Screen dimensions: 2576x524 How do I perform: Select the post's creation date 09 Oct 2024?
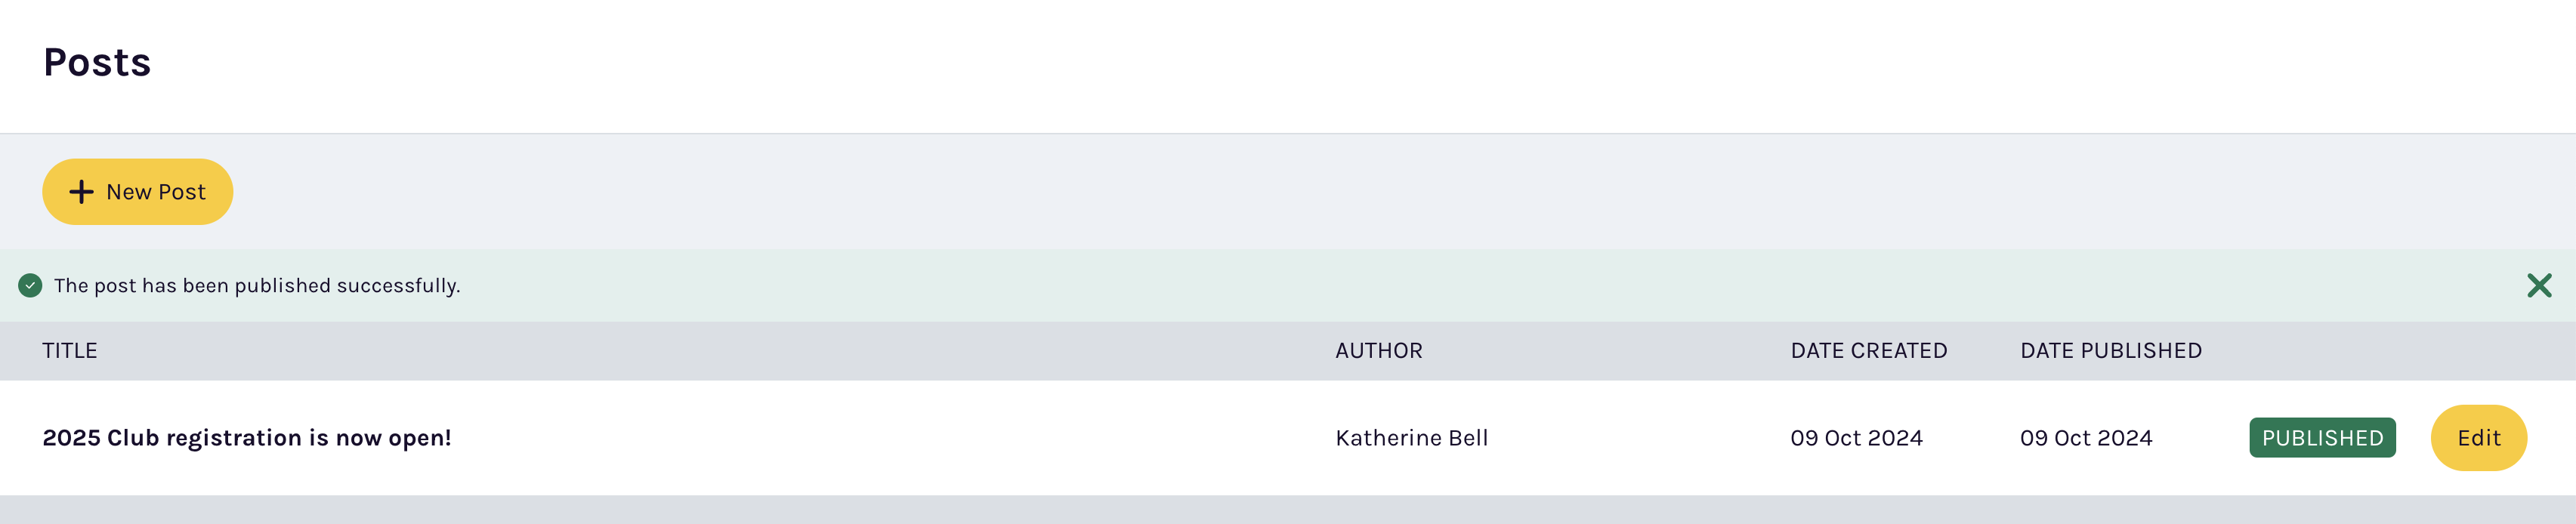(1857, 437)
